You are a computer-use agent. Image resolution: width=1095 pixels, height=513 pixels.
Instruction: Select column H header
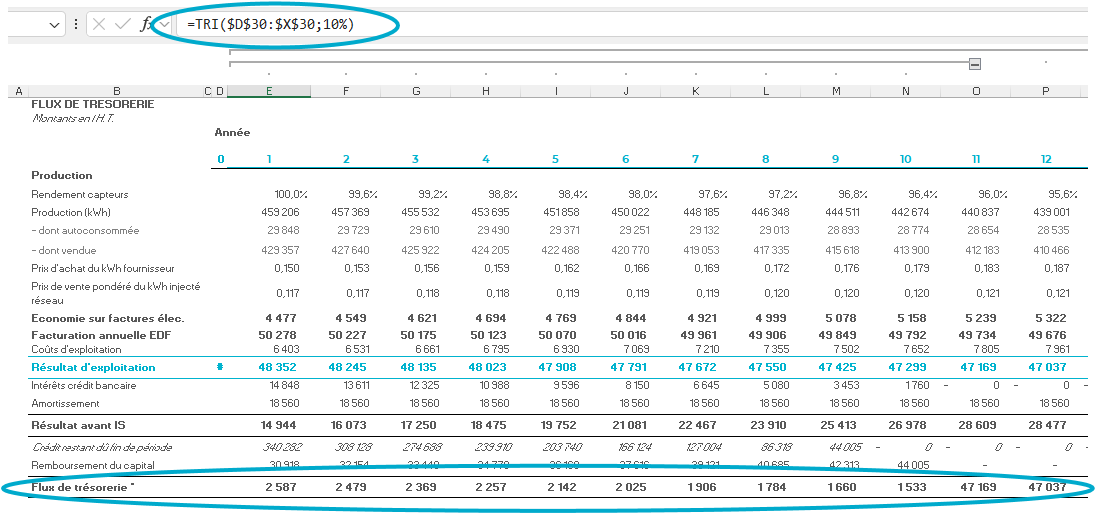click(486, 91)
